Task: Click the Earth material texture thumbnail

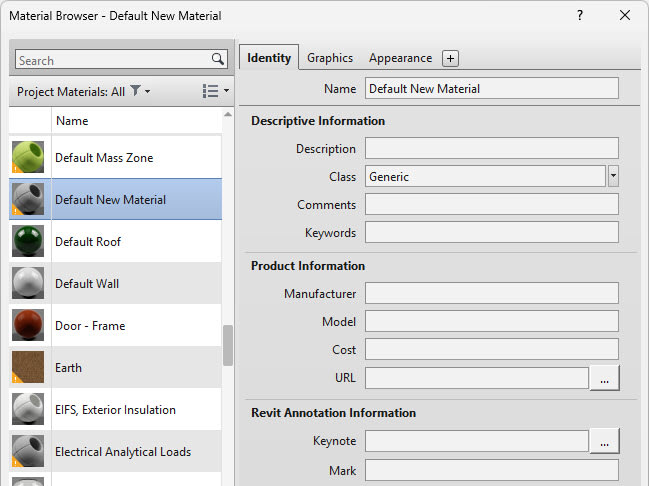Action: [28, 368]
